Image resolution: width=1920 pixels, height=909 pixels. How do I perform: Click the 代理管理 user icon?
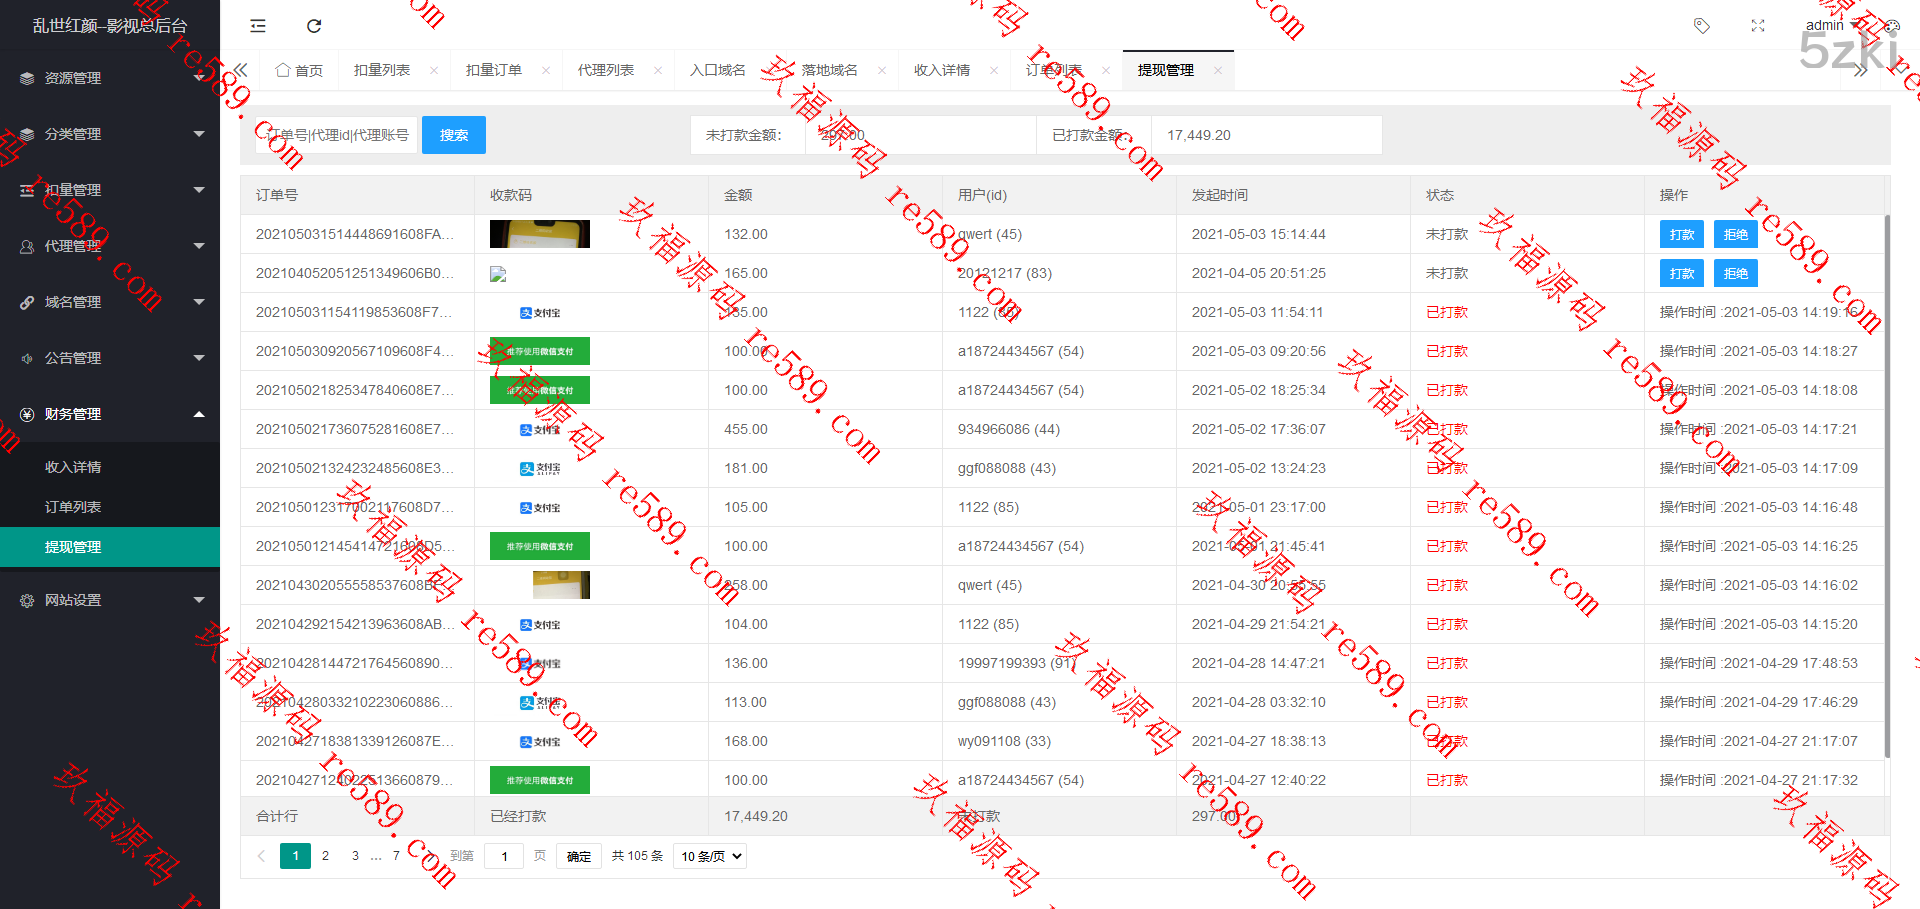[x=27, y=246]
